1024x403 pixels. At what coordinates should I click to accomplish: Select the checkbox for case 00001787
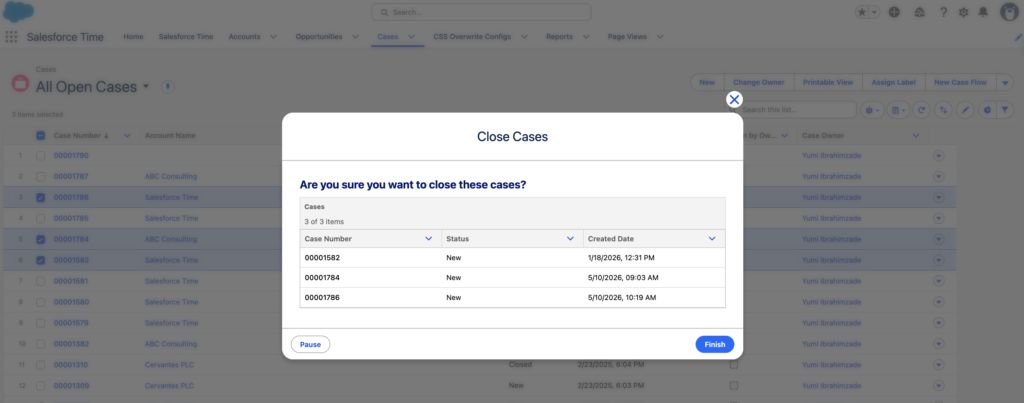point(40,176)
